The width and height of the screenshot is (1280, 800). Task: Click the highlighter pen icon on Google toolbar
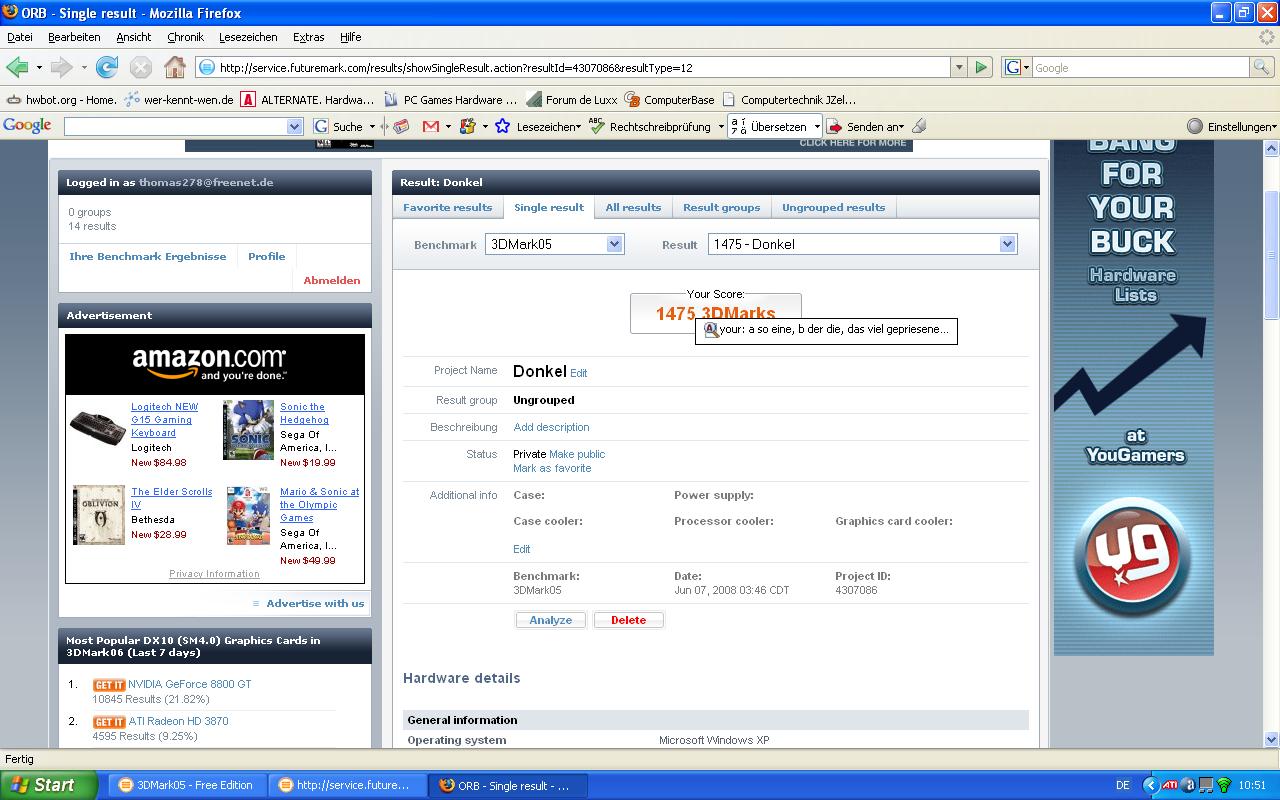tap(919, 126)
